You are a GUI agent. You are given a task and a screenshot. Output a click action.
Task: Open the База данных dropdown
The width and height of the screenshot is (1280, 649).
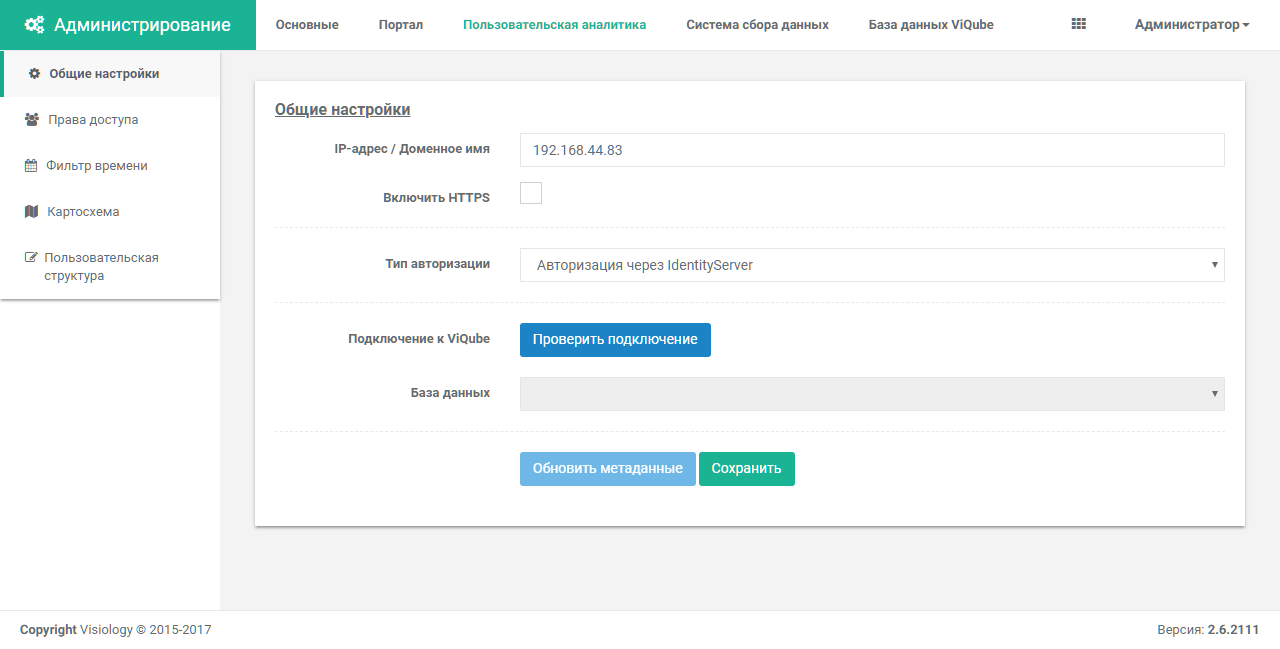[872, 394]
